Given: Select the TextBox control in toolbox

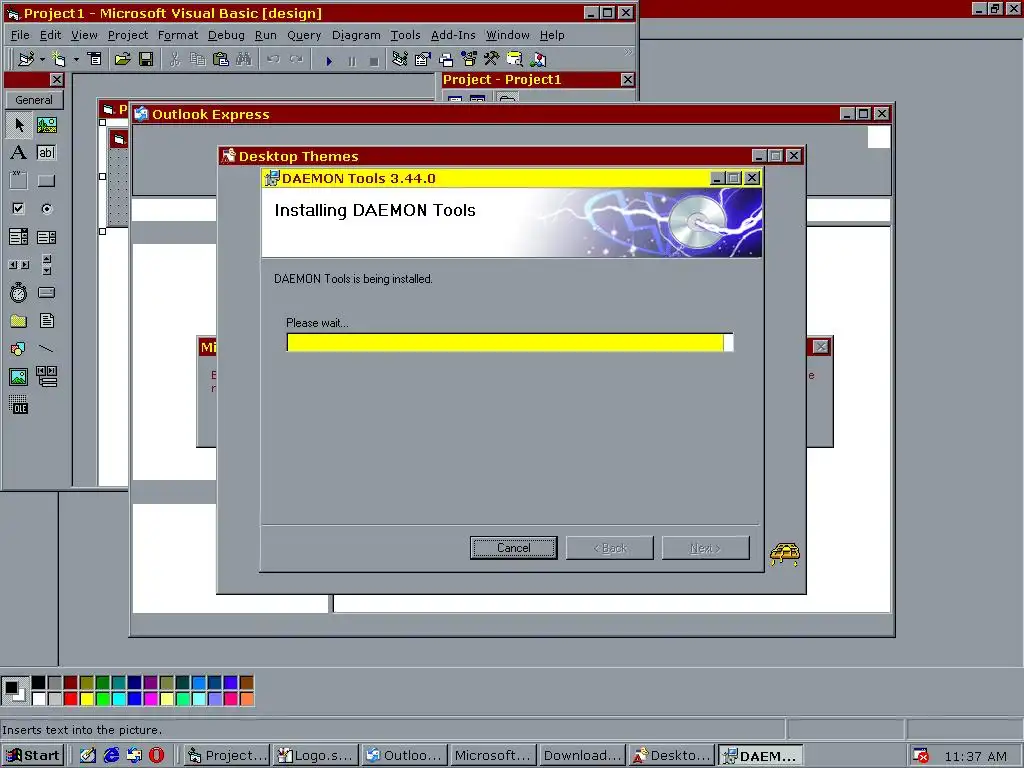Looking at the screenshot, I should 46,153.
